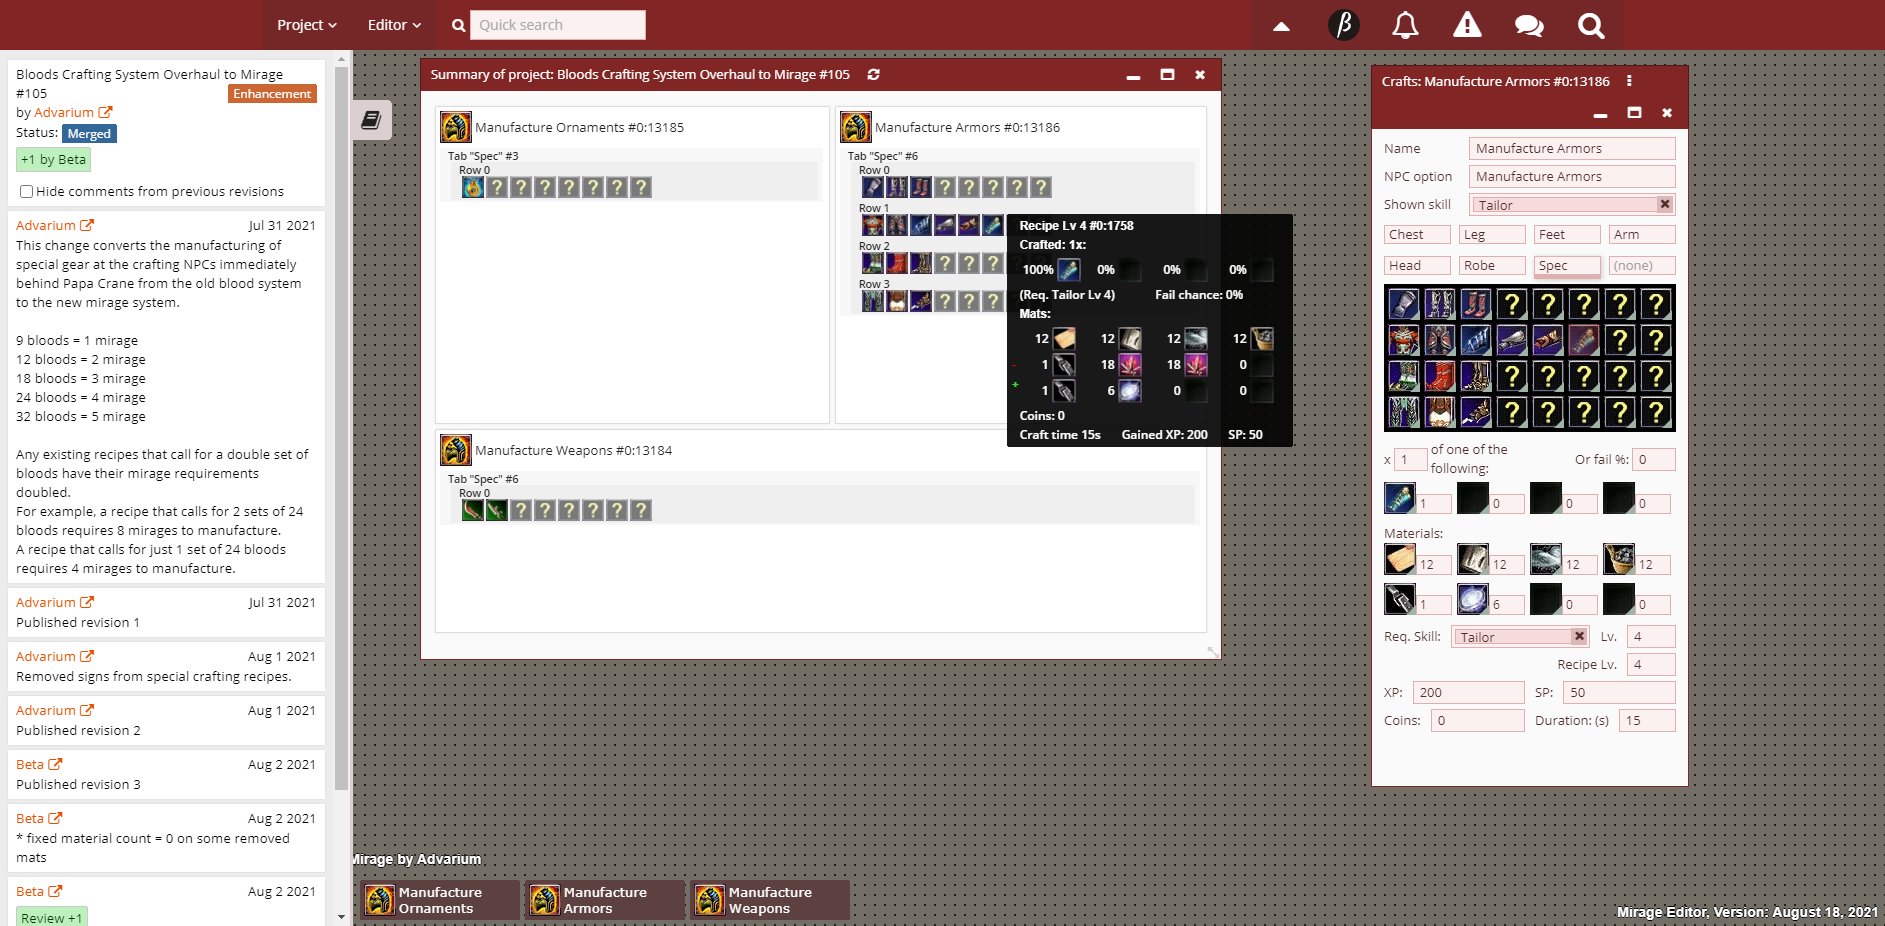Expand the Editor menu

pos(394,25)
